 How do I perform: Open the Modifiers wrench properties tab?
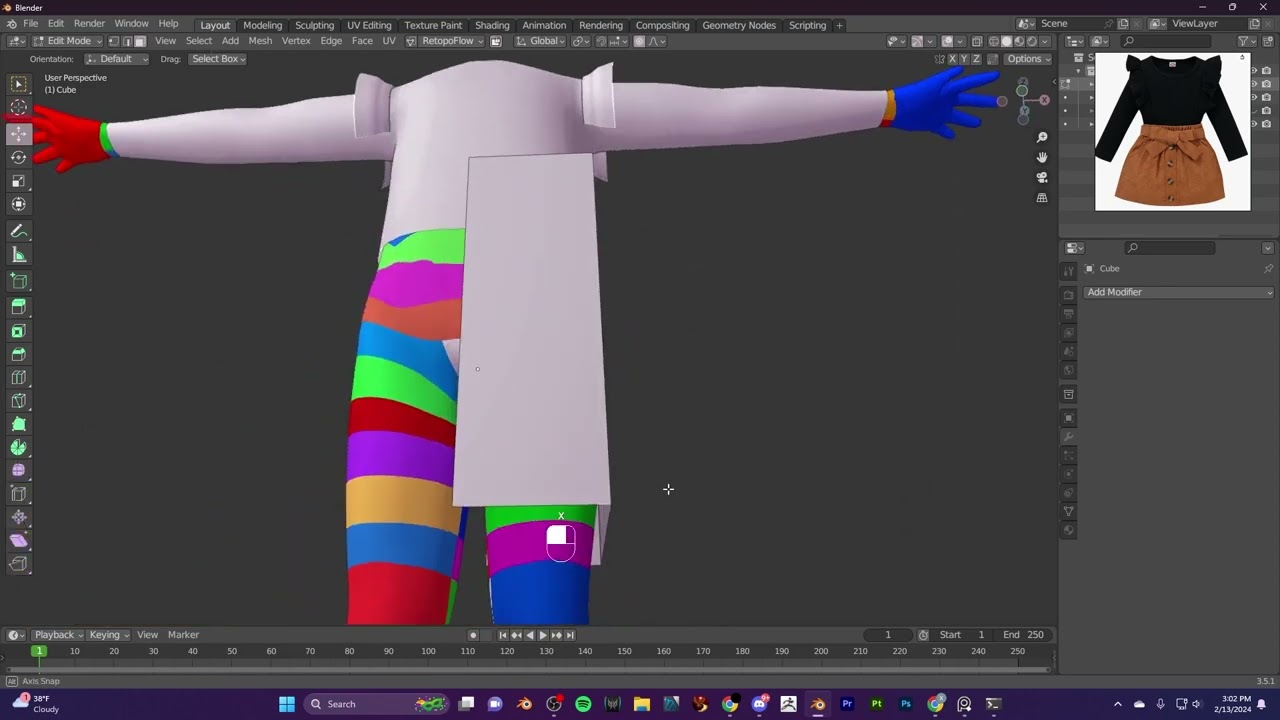(1069, 437)
